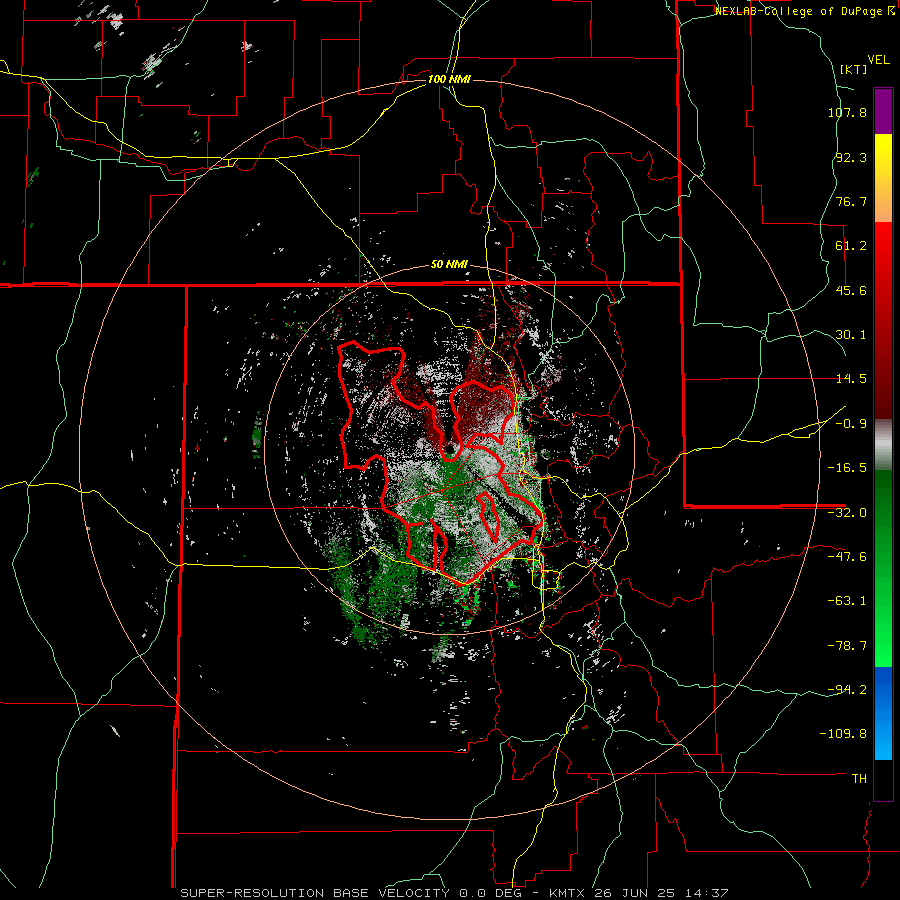Click the -94.2 velocity scale value
Image resolution: width=900 pixels, height=900 pixels.
tap(847, 689)
